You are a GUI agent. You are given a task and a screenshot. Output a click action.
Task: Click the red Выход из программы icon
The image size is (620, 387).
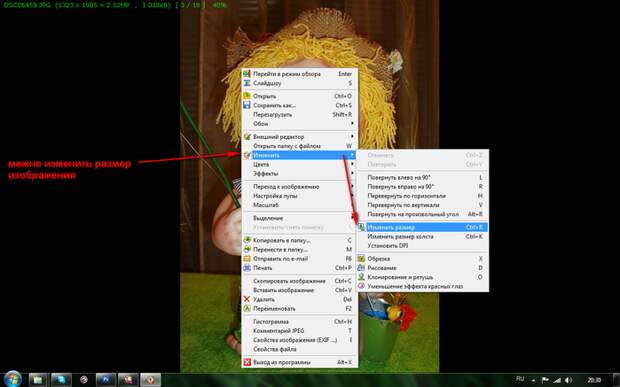[247, 362]
